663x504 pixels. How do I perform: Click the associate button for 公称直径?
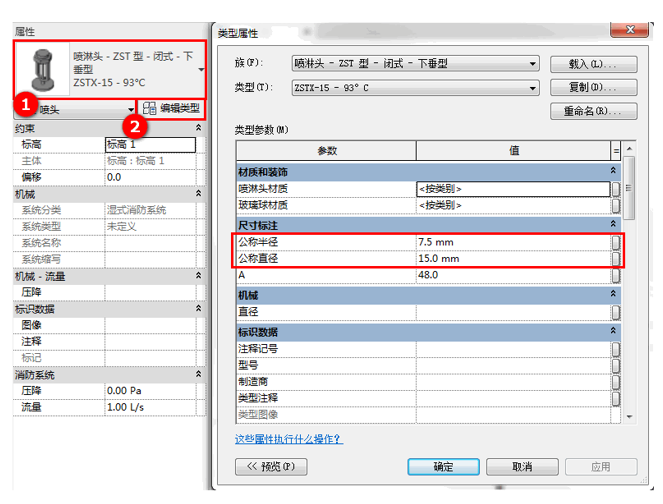pyautogui.click(x=616, y=259)
